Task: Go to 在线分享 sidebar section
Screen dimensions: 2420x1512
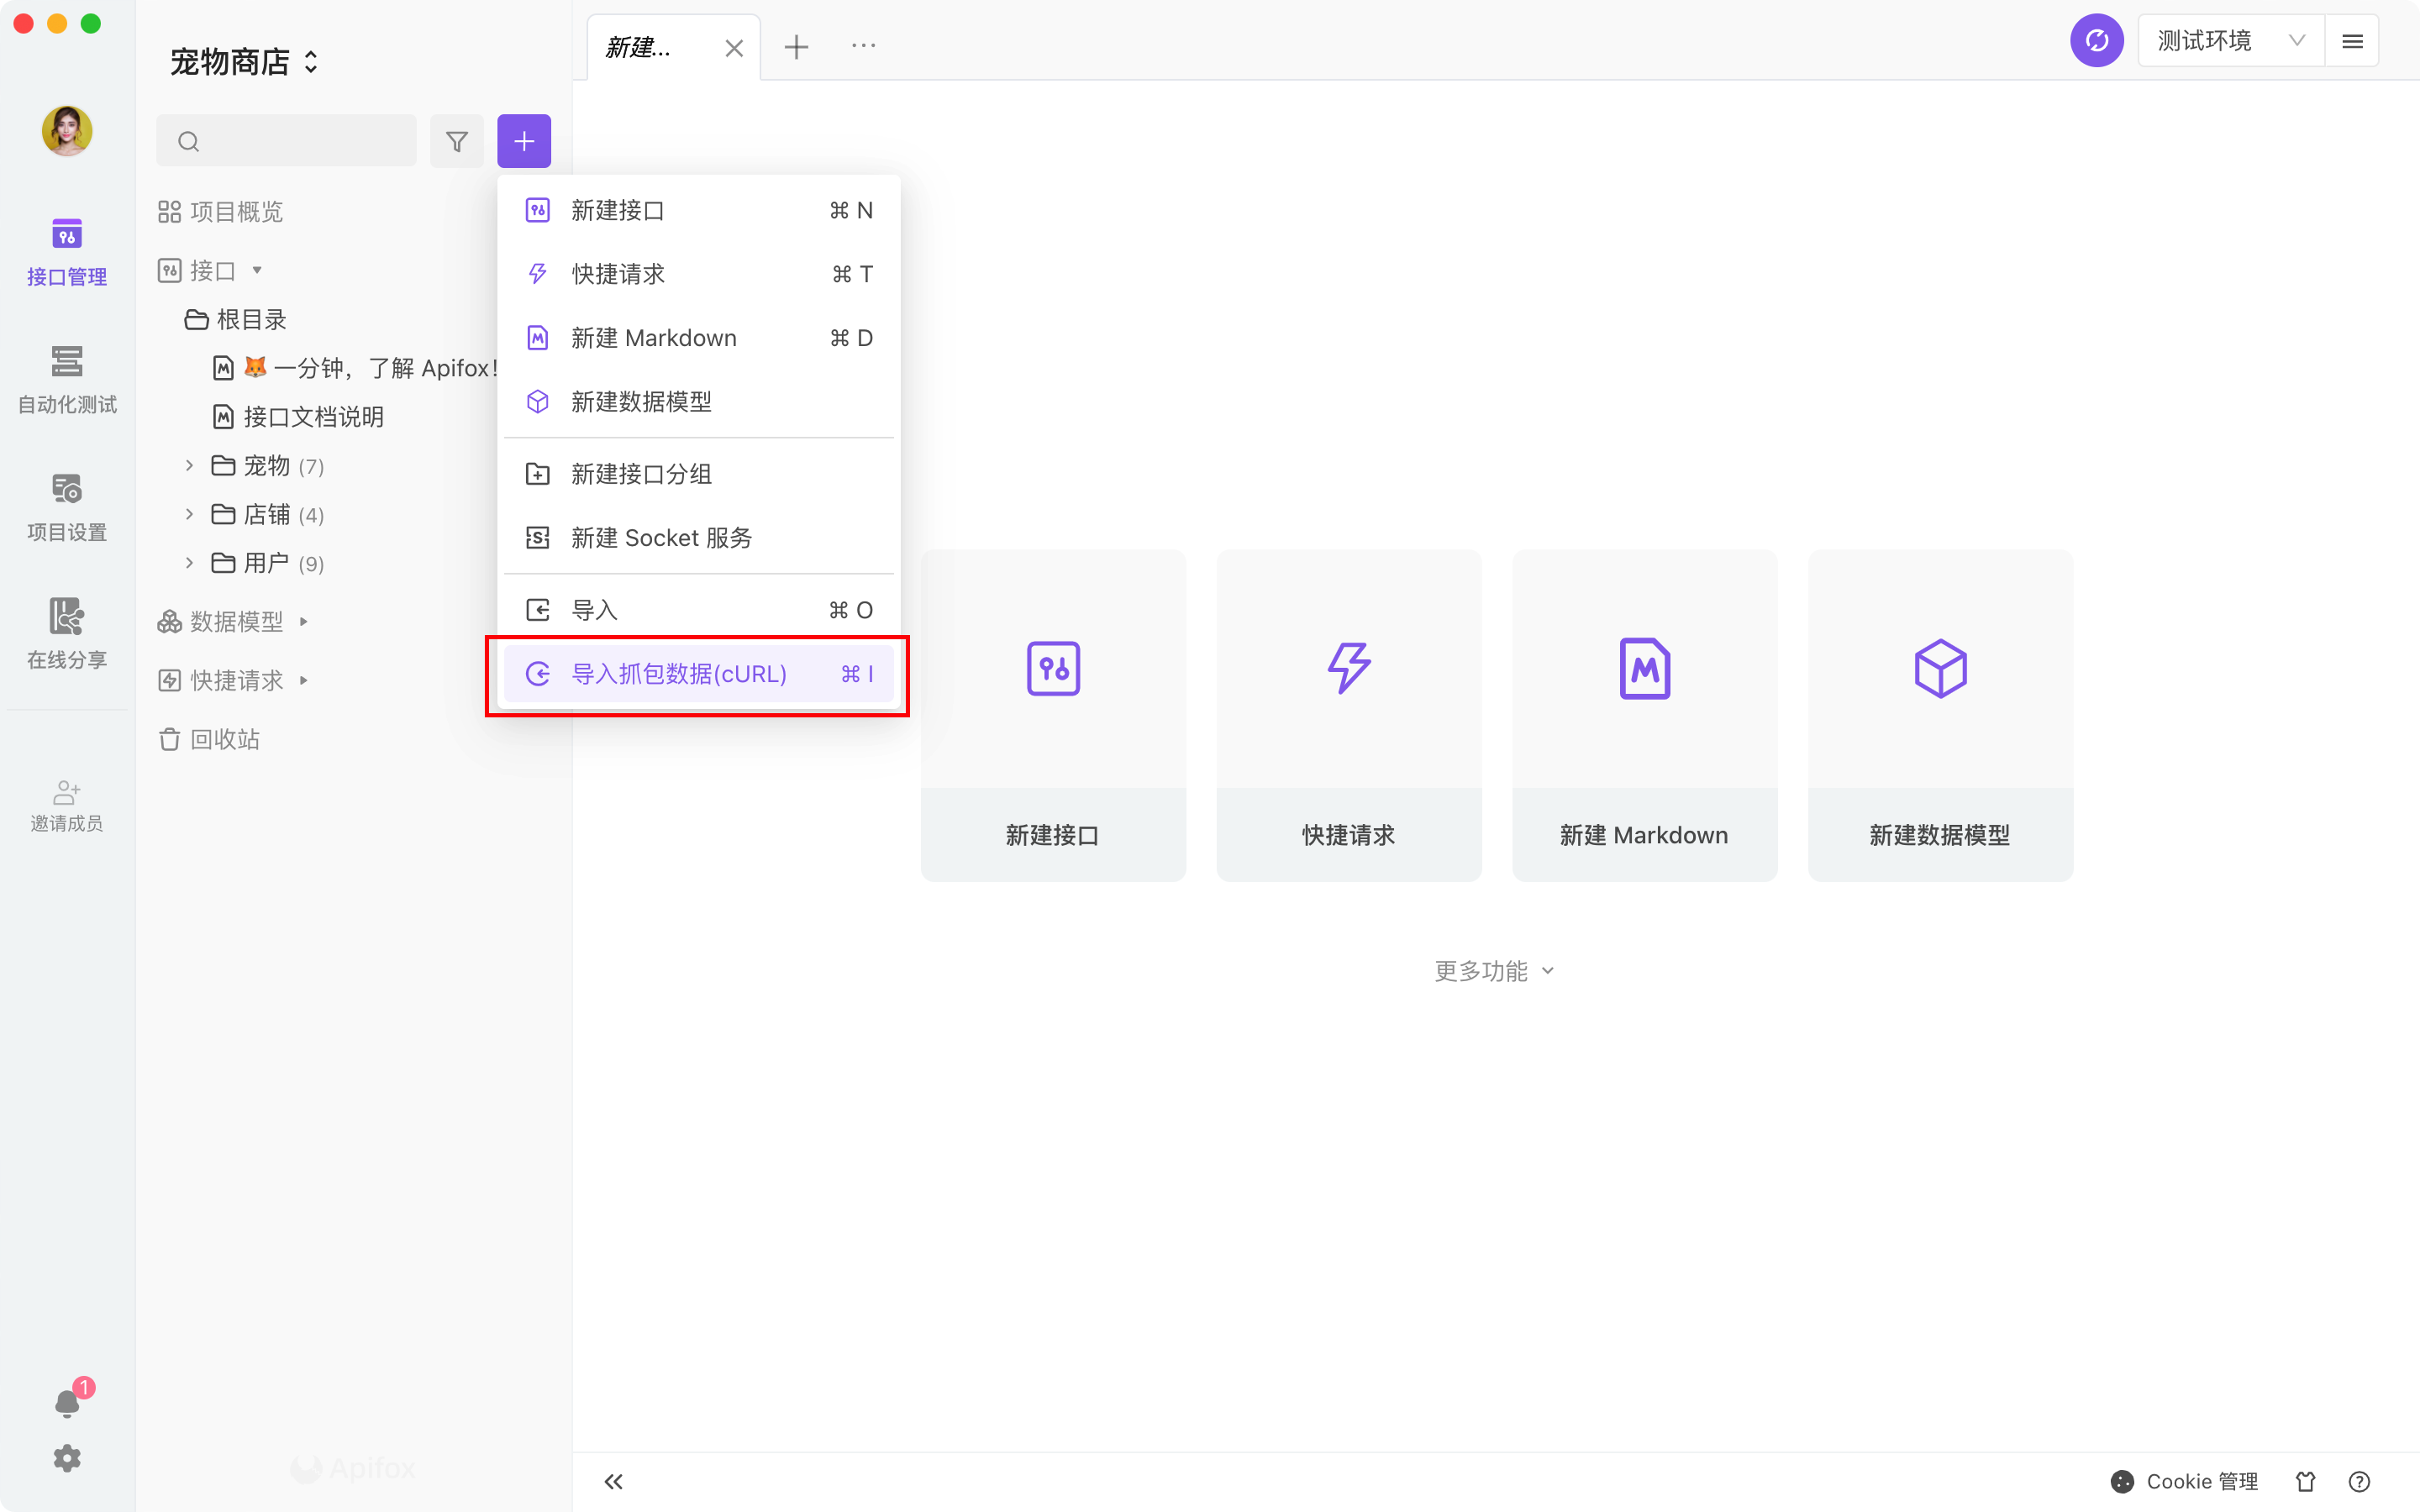Action: (67, 633)
